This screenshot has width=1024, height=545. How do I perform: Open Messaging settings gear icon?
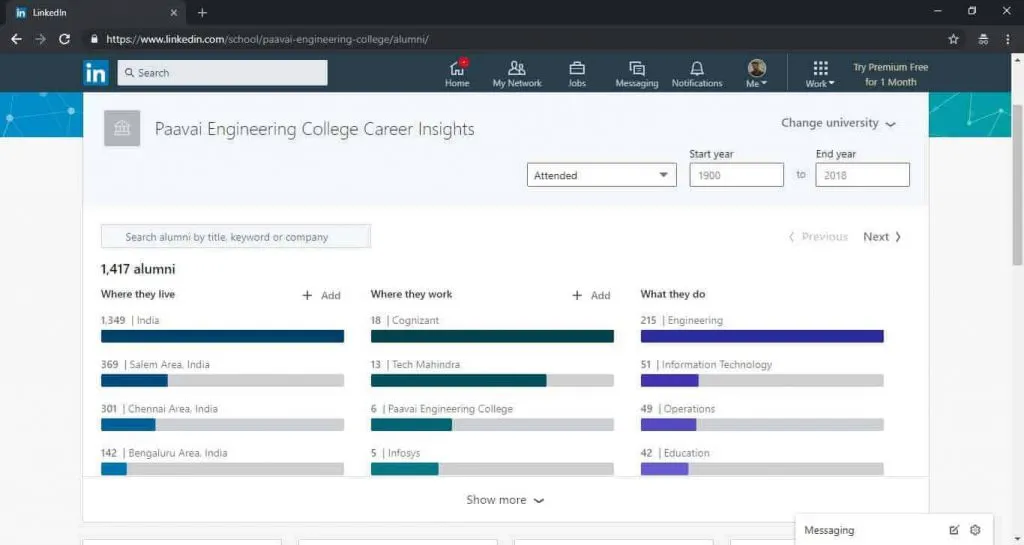(975, 530)
